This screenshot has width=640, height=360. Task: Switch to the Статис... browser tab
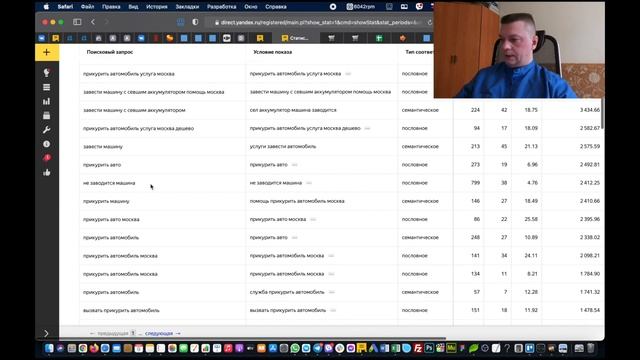[296, 38]
